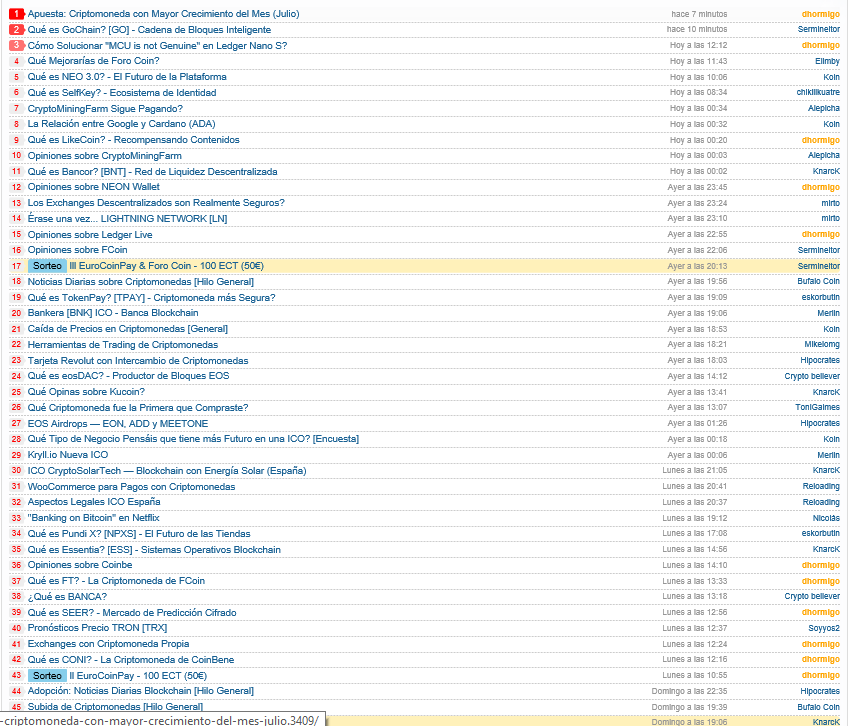The height and width of the screenshot is (726, 852).
Task: View Mikelomg's profile link
Action: click(x=822, y=345)
